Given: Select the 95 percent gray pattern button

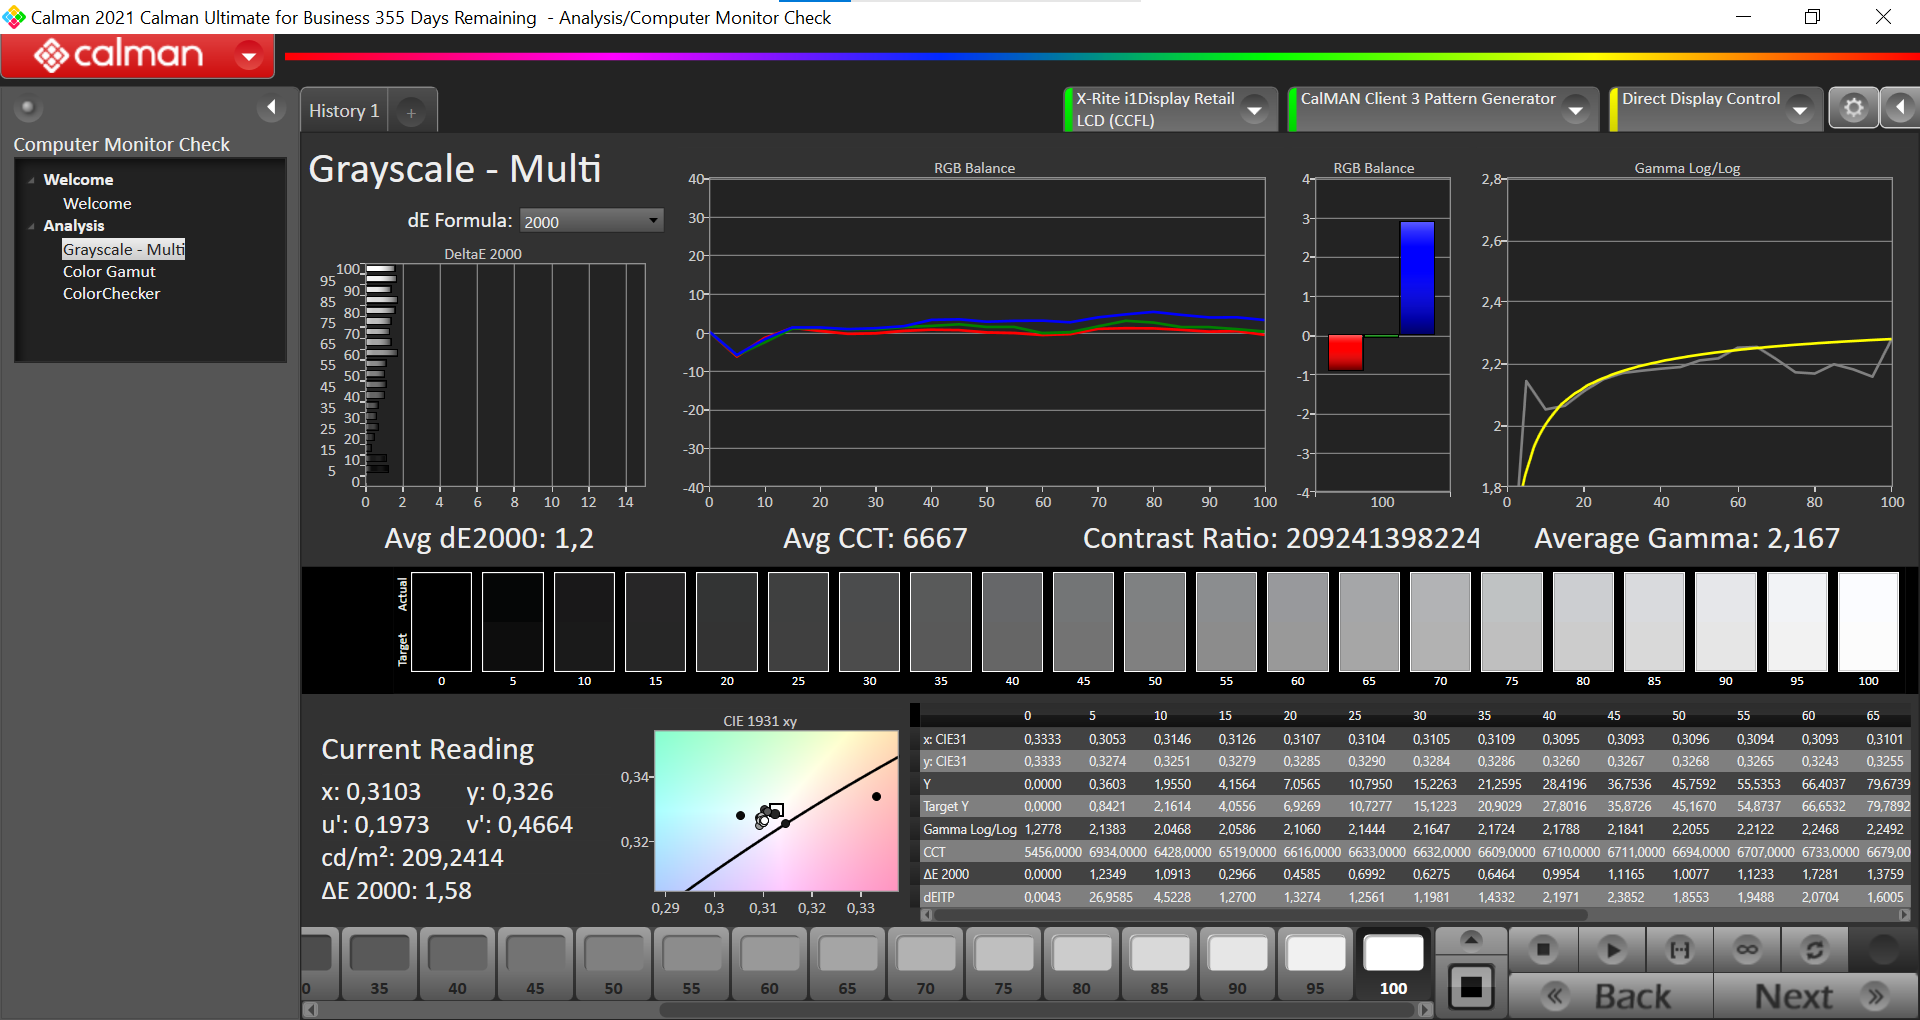Looking at the screenshot, I should click(x=1315, y=964).
